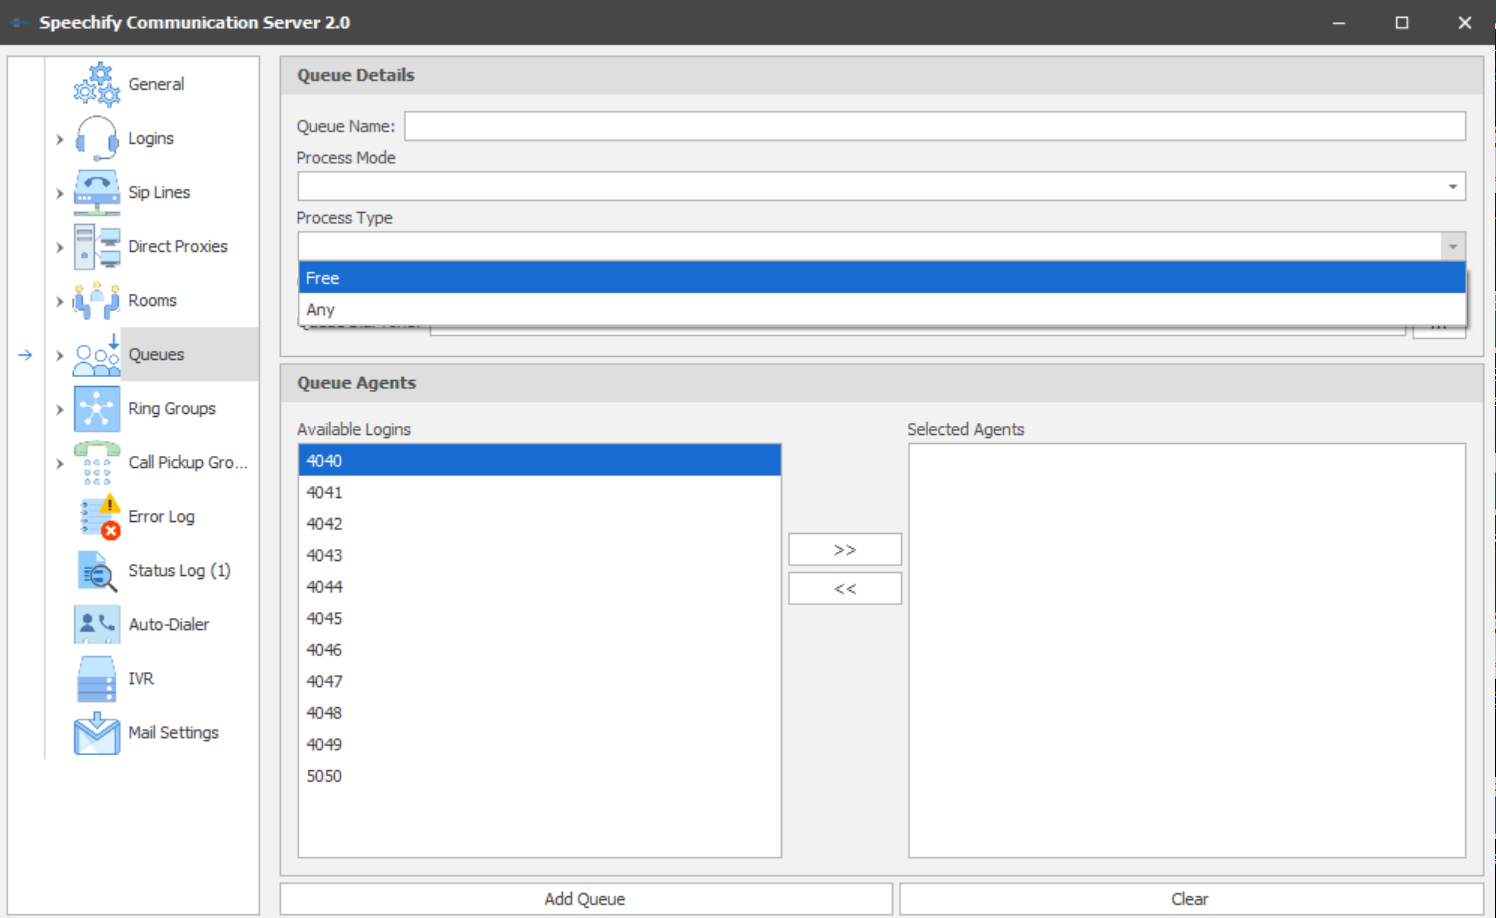Click the Call Pickup Groups phone icon
This screenshot has width=1496, height=918.
[x=97, y=462]
